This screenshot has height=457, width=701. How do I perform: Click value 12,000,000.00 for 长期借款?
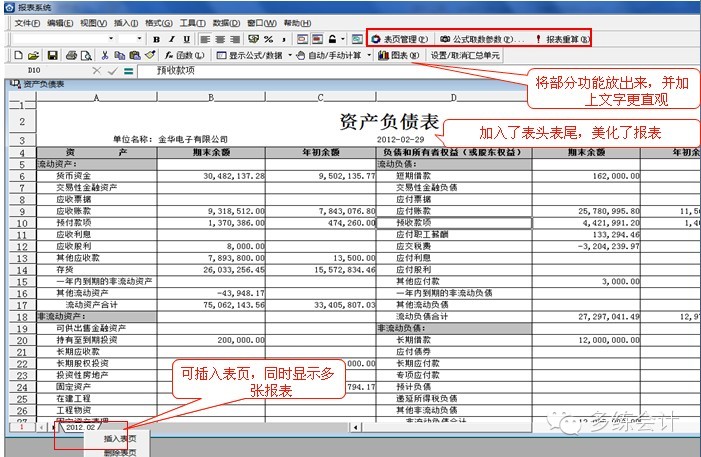(609, 340)
